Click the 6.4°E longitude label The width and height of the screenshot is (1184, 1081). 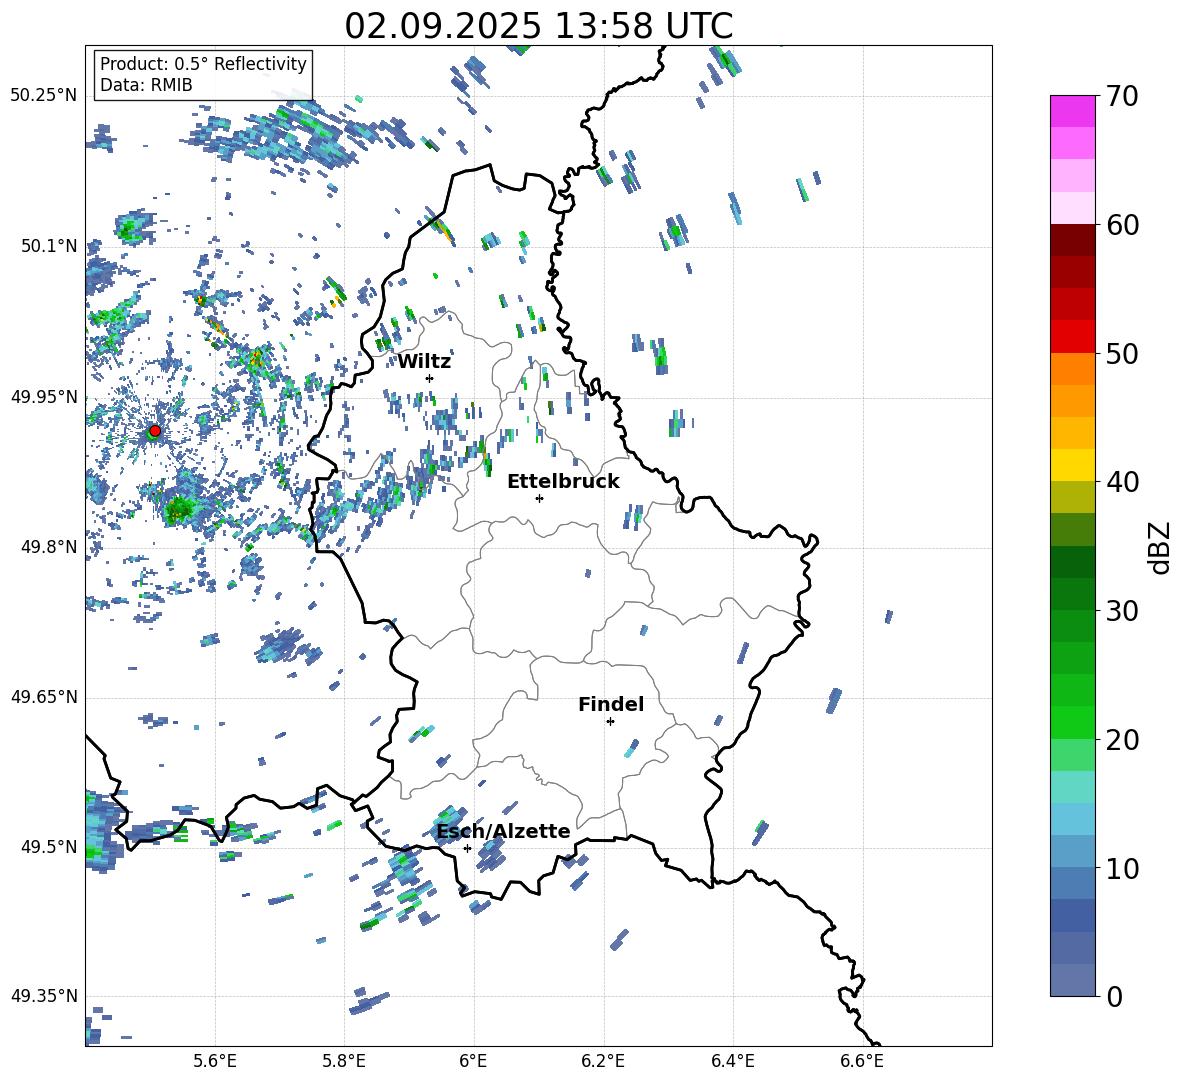click(x=732, y=1061)
